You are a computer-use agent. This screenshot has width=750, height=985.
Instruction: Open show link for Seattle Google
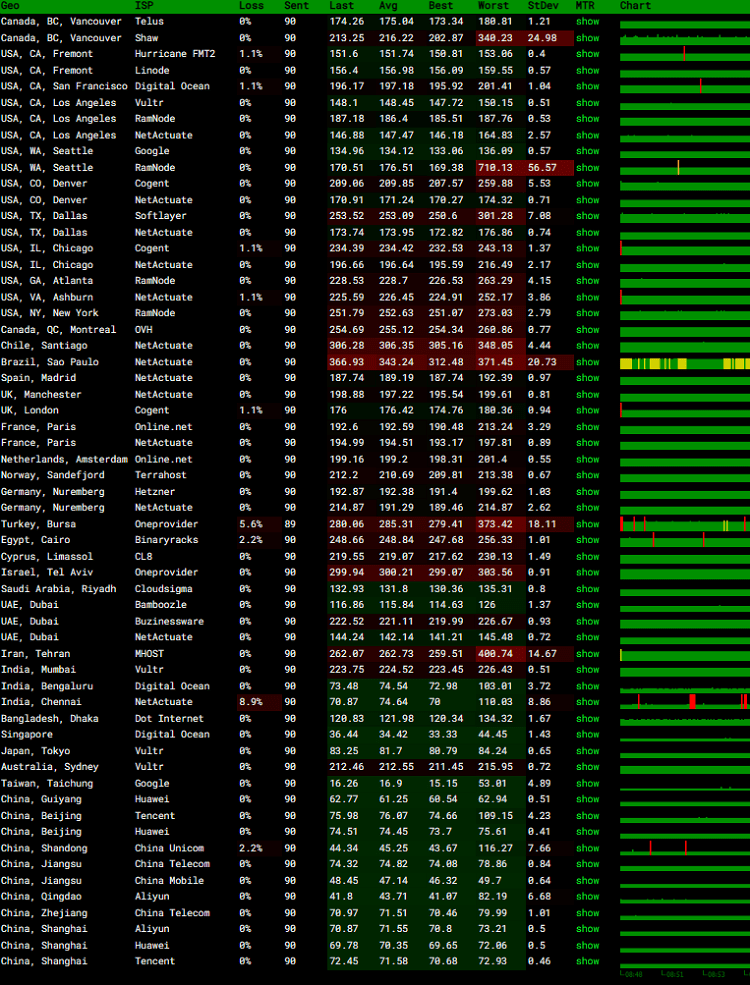(587, 151)
